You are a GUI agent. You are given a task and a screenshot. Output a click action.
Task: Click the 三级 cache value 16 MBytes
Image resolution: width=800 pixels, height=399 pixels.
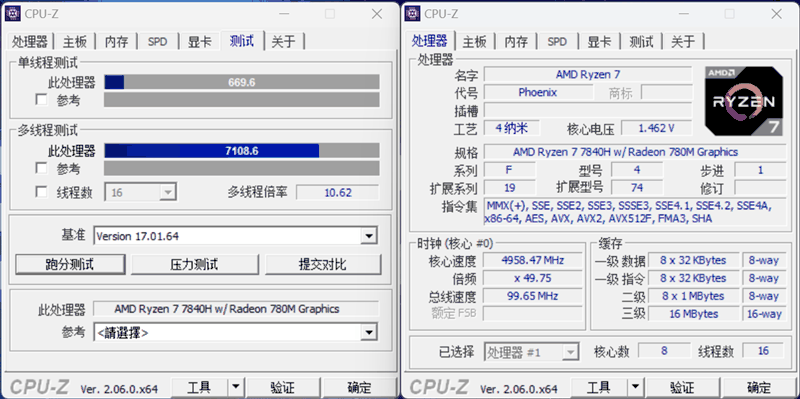pyautogui.click(x=693, y=314)
